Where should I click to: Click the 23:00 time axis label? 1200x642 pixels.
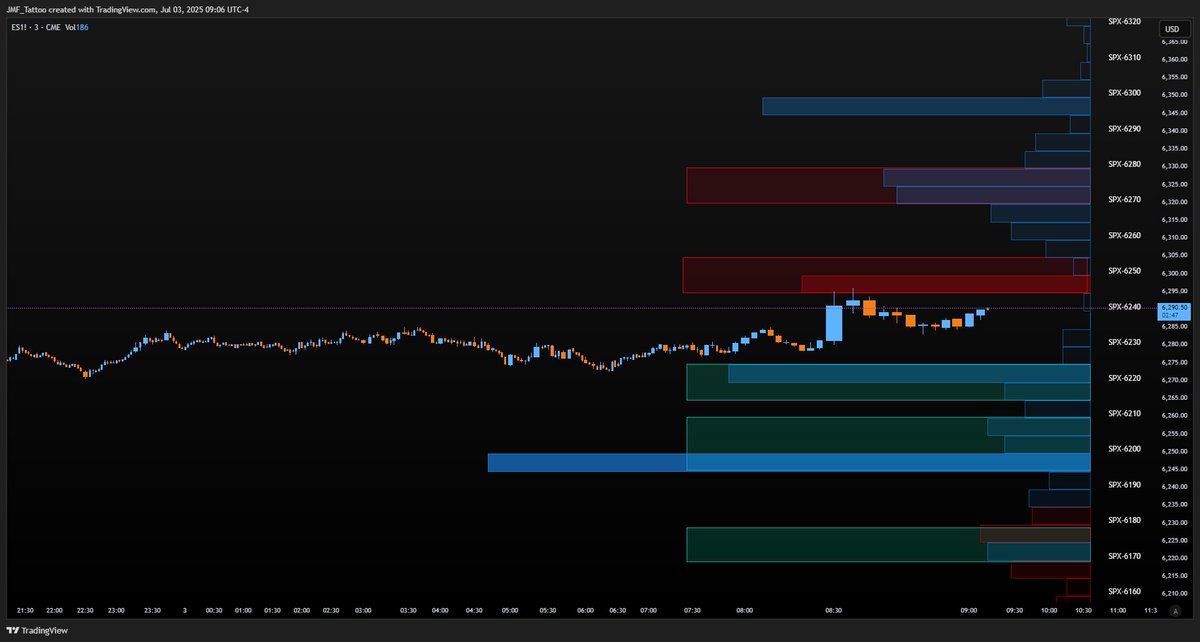tap(117, 610)
